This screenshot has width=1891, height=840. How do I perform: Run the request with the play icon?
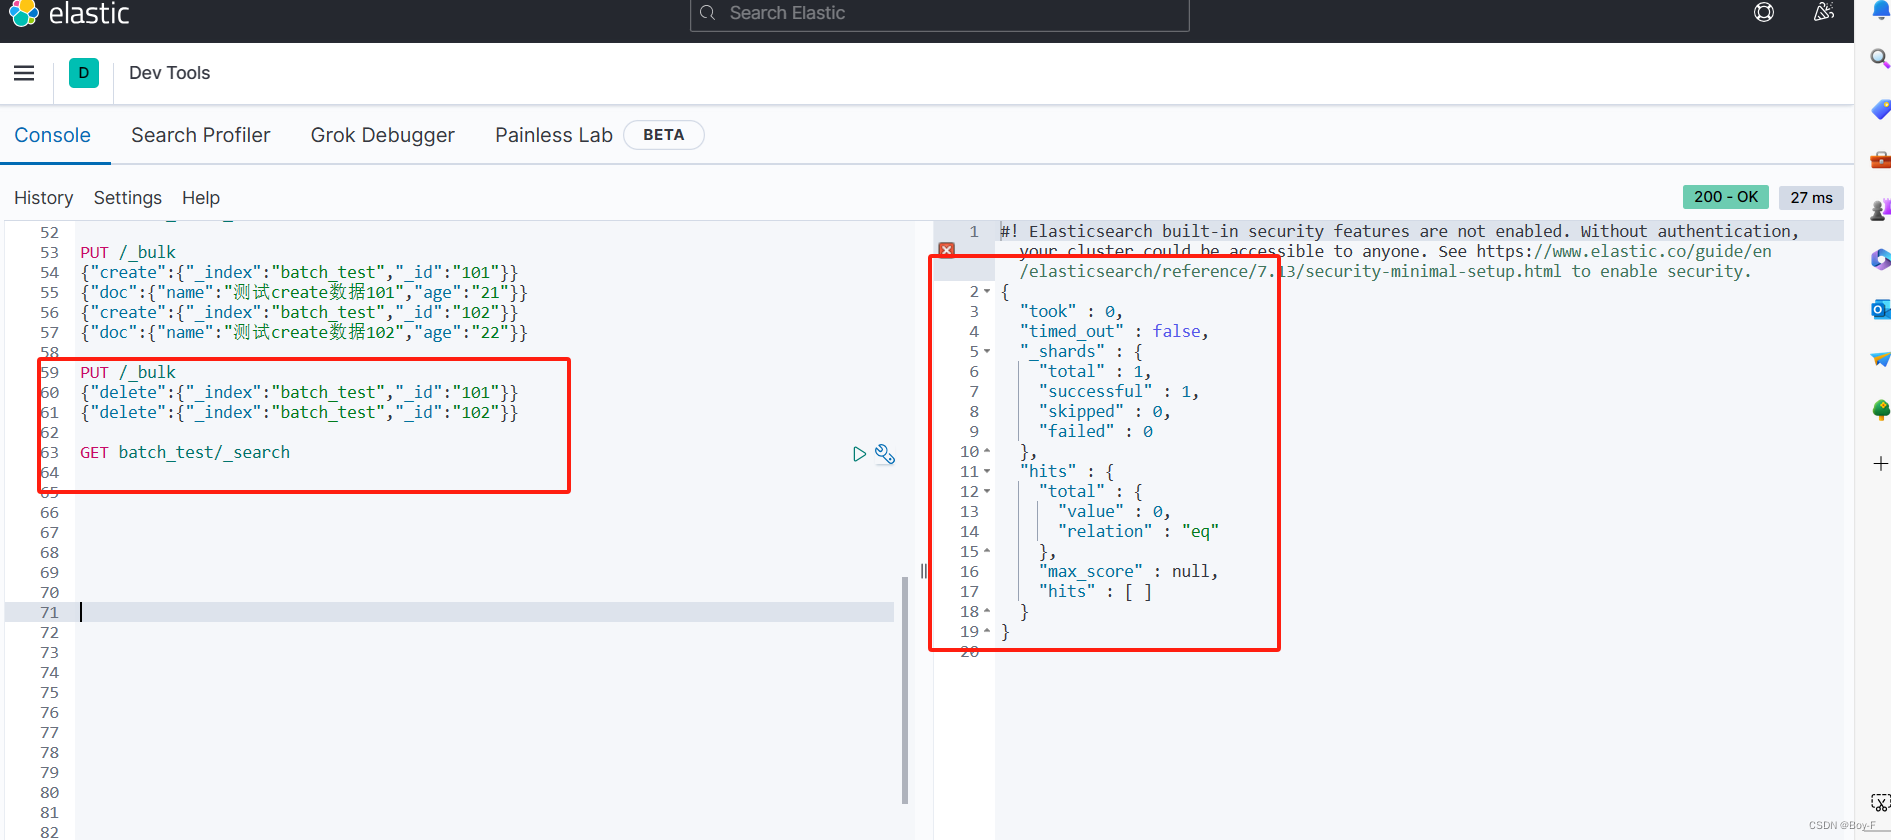click(x=859, y=454)
